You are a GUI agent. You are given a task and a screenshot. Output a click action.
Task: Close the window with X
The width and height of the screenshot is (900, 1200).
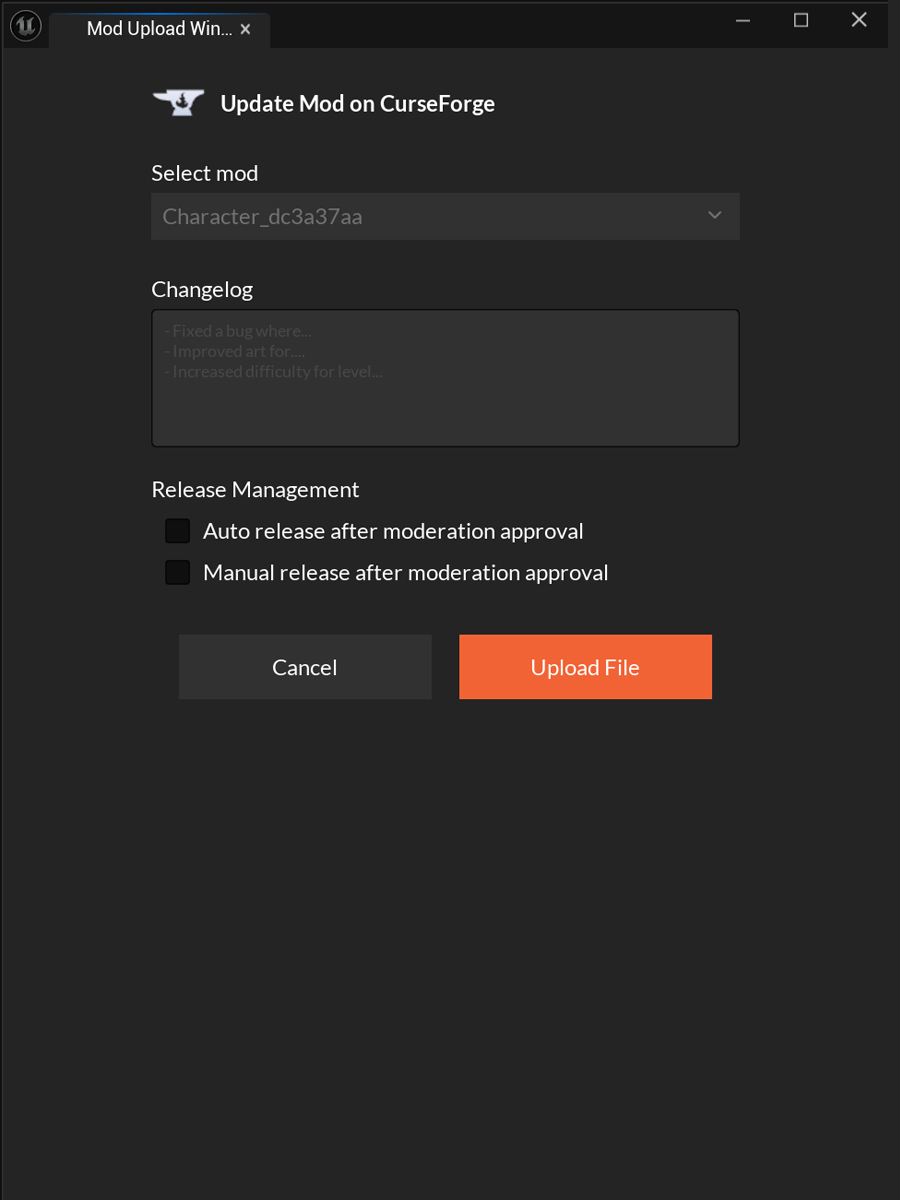coord(859,20)
